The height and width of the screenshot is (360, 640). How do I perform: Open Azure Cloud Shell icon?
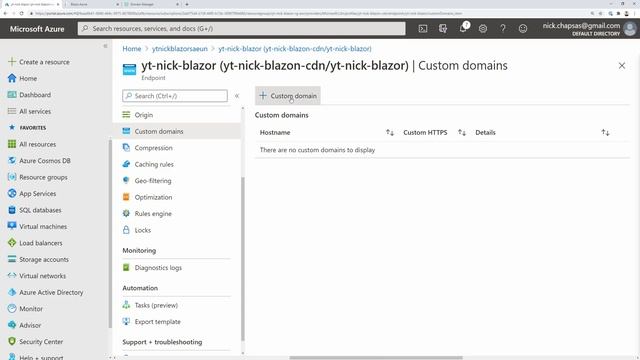tap(423, 29)
